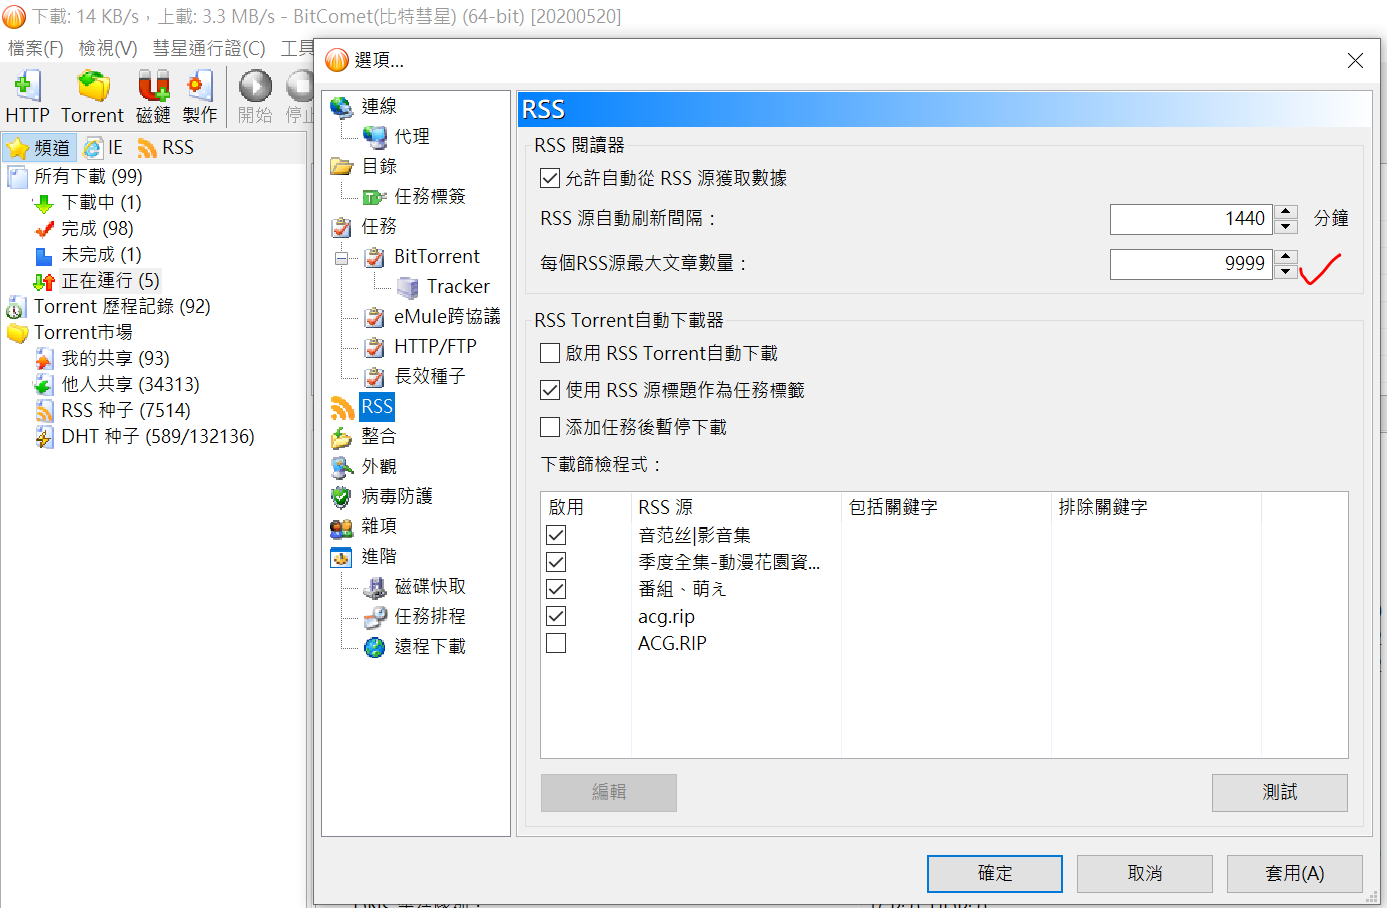Click the 製作 make-torrent toolbar icon
The height and width of the screenshot is (908, 1387).
click(200, 87)
